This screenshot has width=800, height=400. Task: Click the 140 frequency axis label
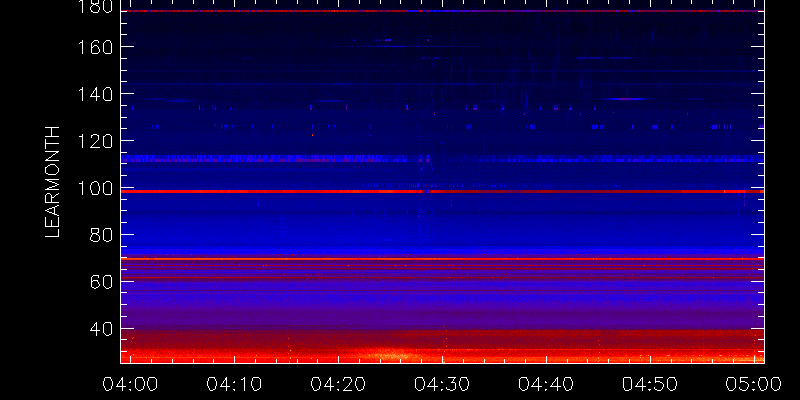[94, 94]
